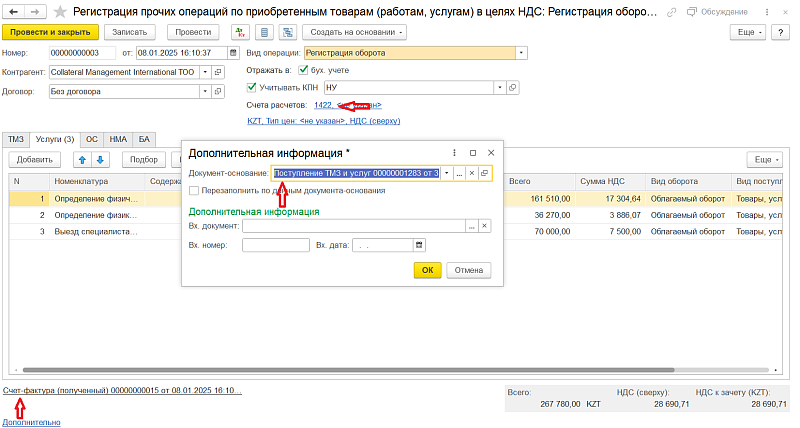800x428 pixels.
Task: Open the Договор record icon
Action: click(218, 91)
